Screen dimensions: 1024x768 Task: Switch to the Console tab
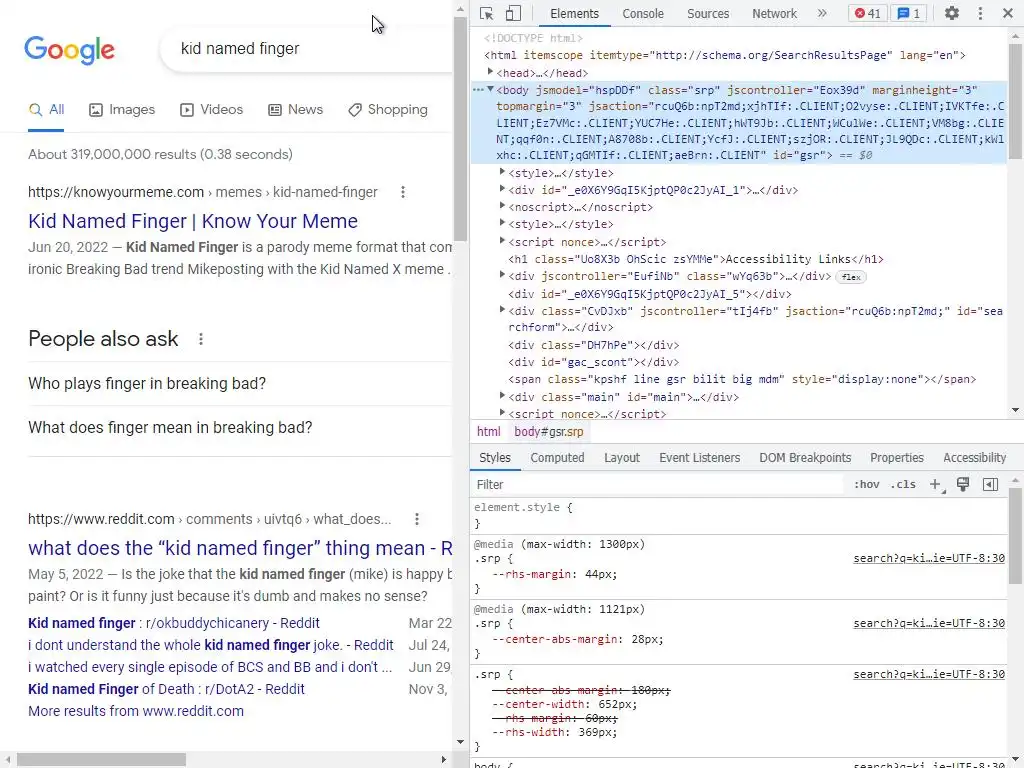[x=643, y=13]
